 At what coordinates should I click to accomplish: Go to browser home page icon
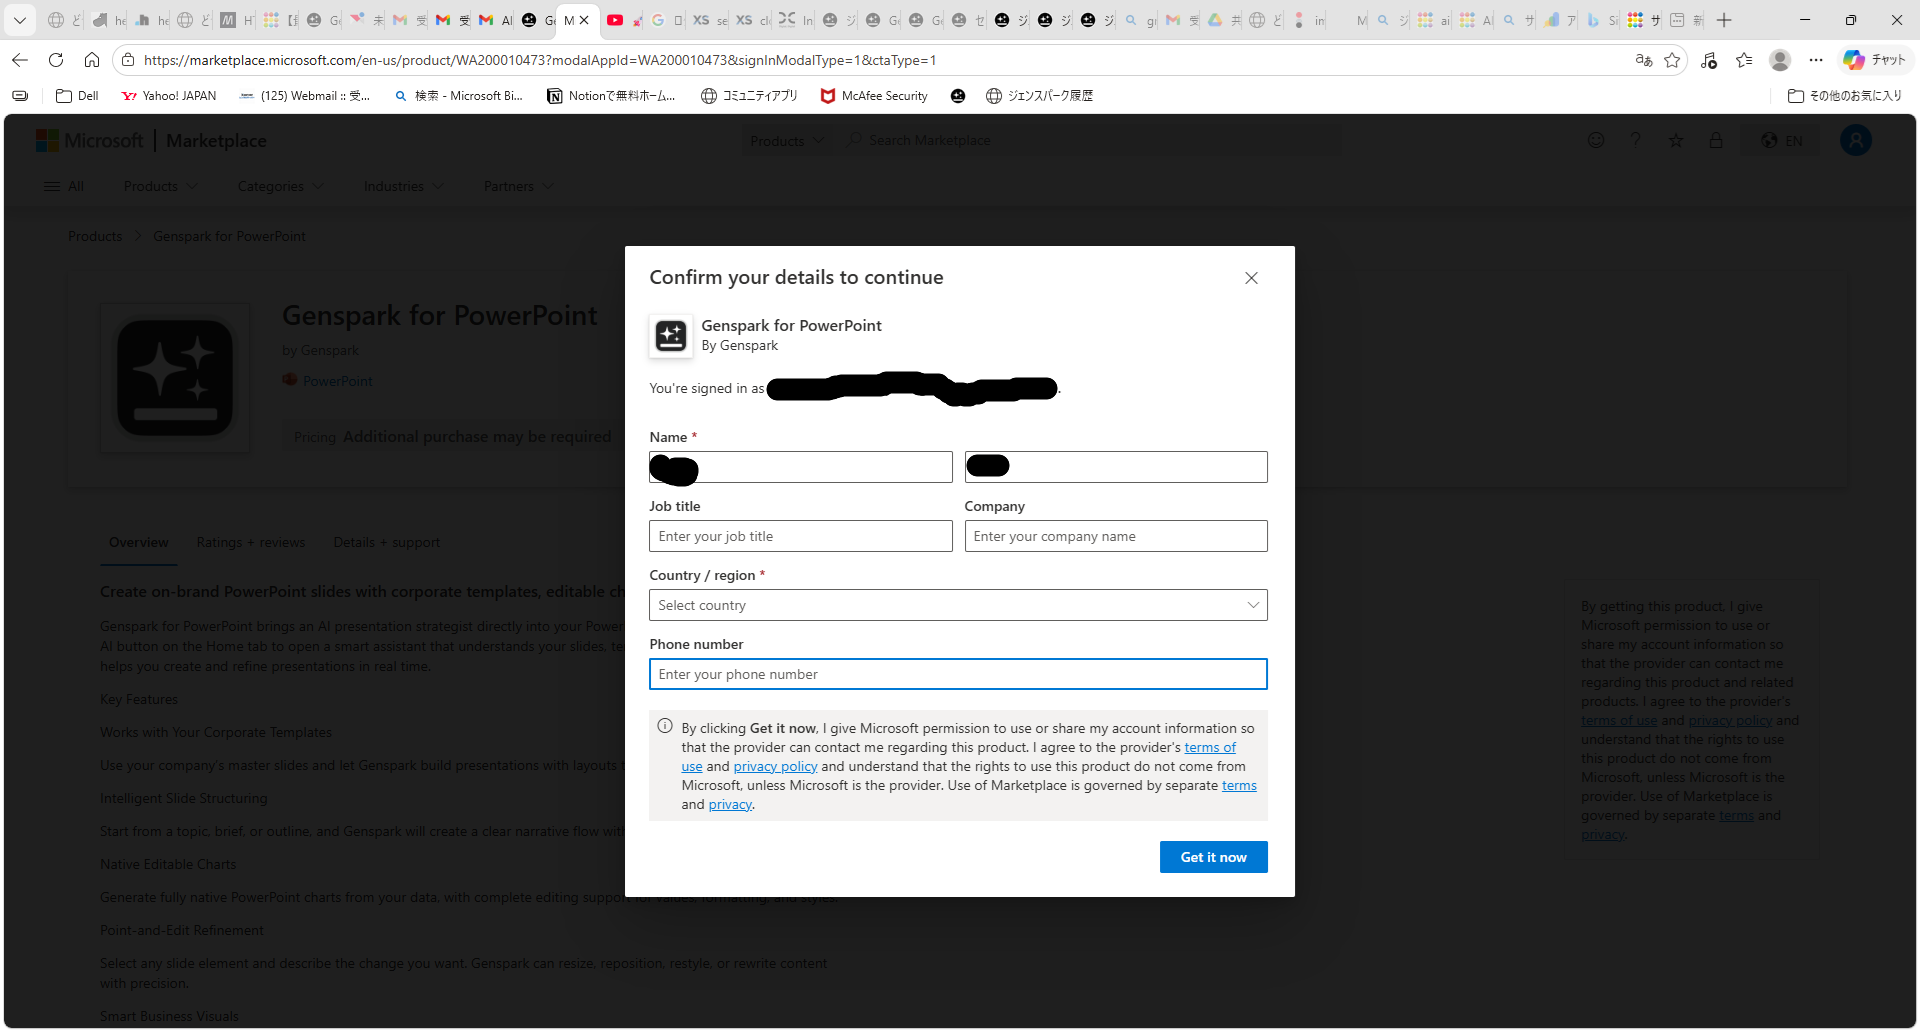pos(92,60)
